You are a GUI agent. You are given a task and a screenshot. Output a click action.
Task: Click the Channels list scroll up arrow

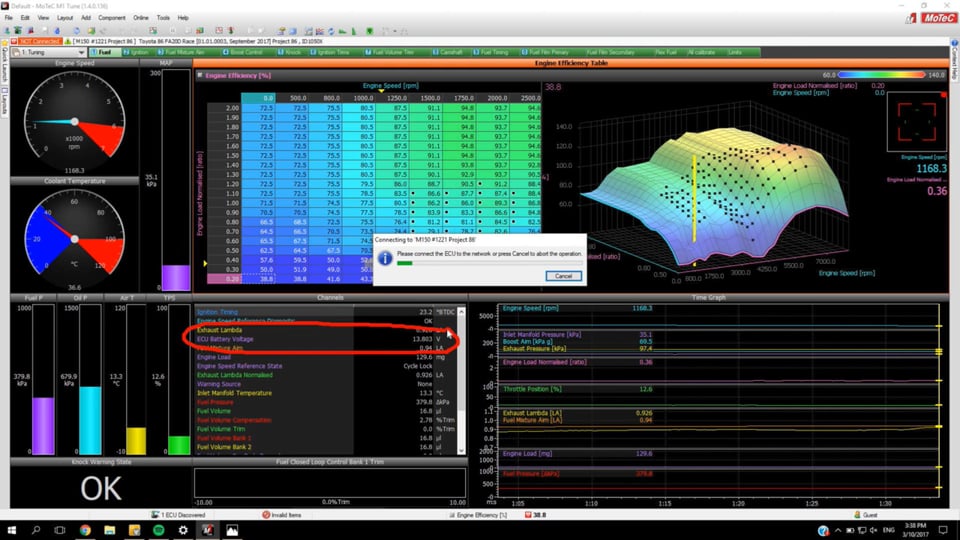462,312
